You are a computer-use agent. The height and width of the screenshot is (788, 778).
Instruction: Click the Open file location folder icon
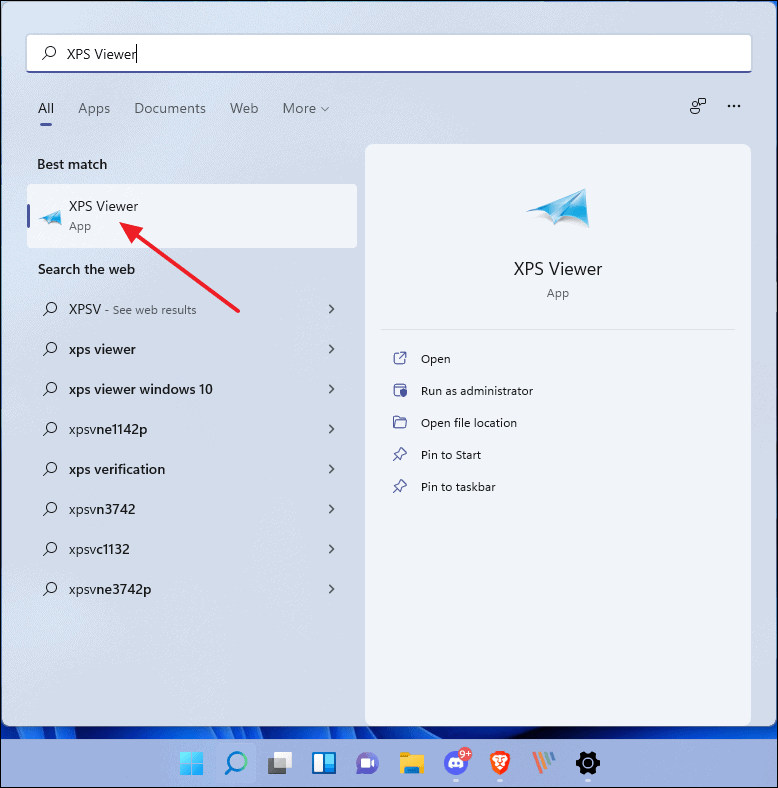click(x=400, y=422)
